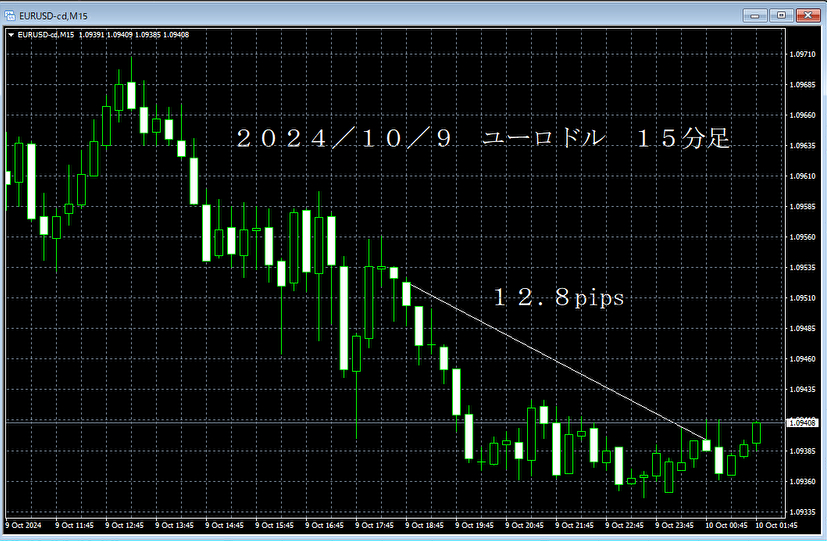Click time axis label 9 Oct 14:45
This screenshot has height=541, width=827.
225,526
